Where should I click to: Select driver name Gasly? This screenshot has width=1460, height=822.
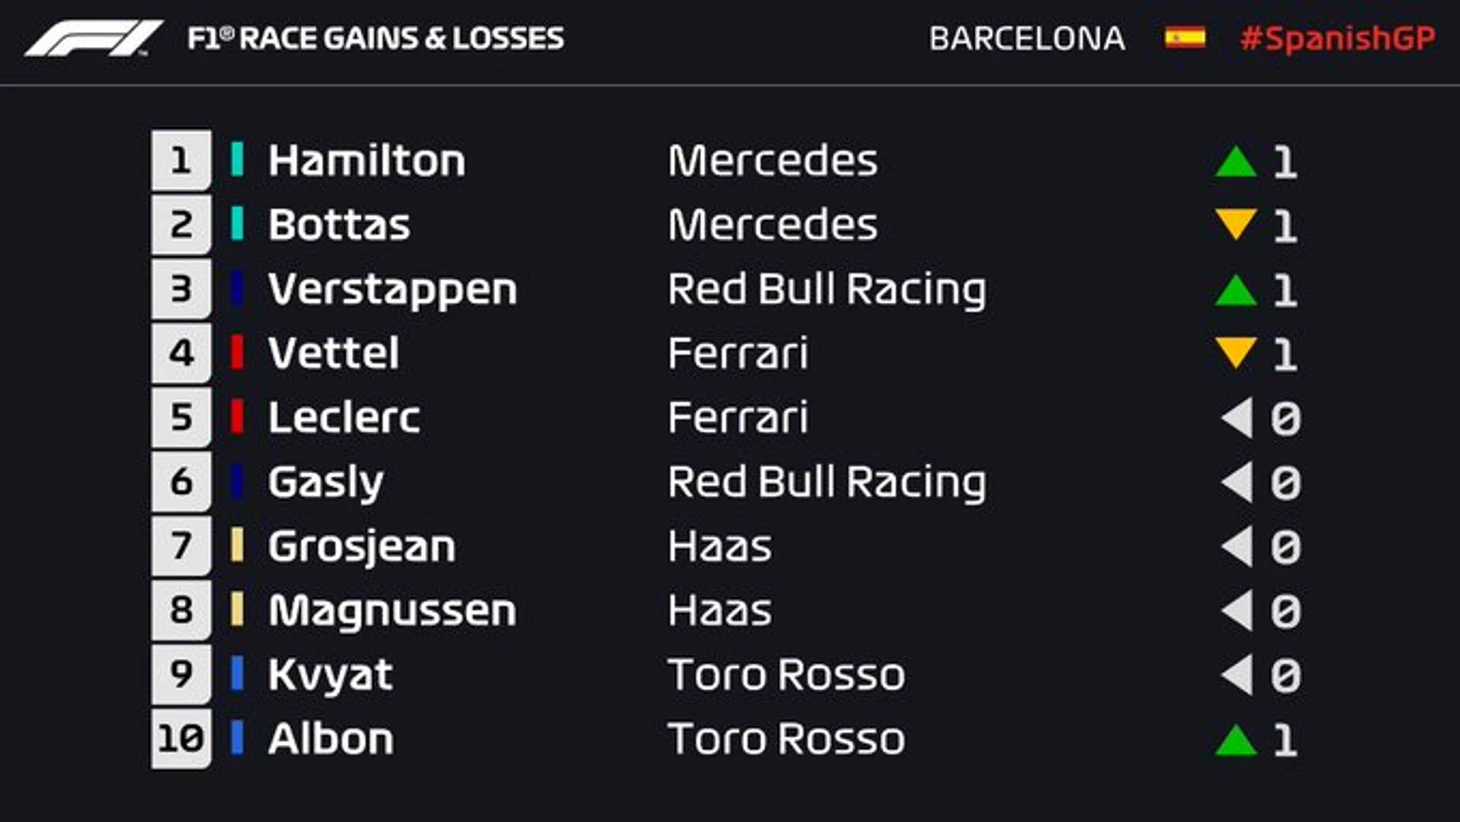(x=326, y=482)
